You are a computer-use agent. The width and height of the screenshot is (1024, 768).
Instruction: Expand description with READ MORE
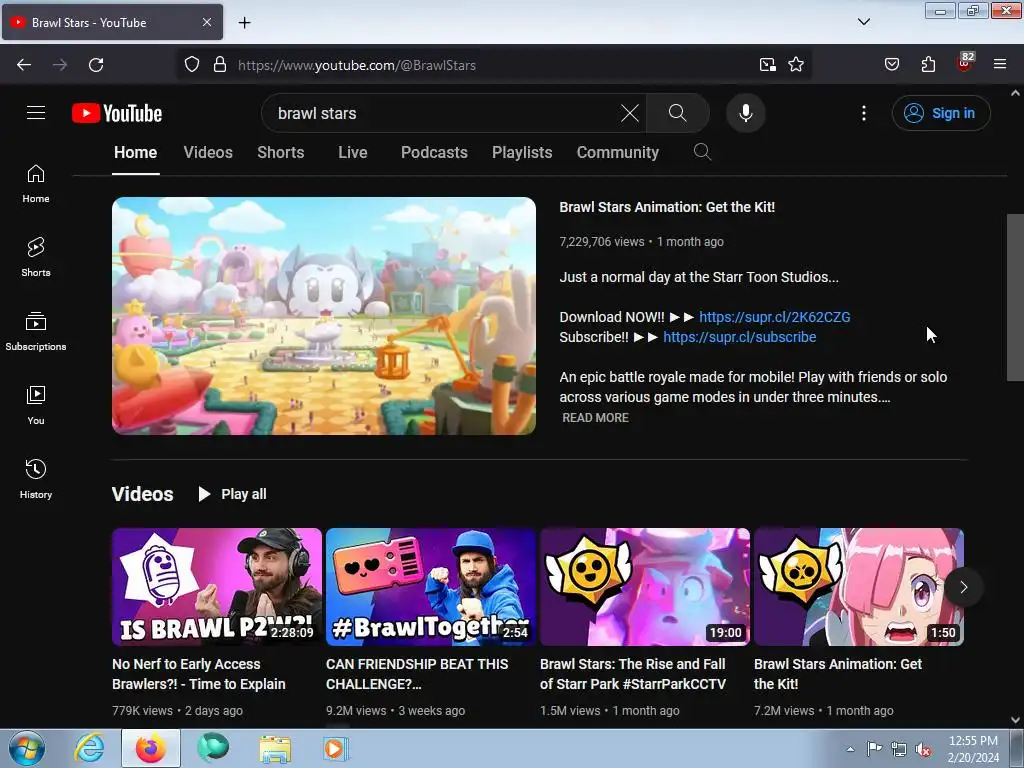[595, 417]
